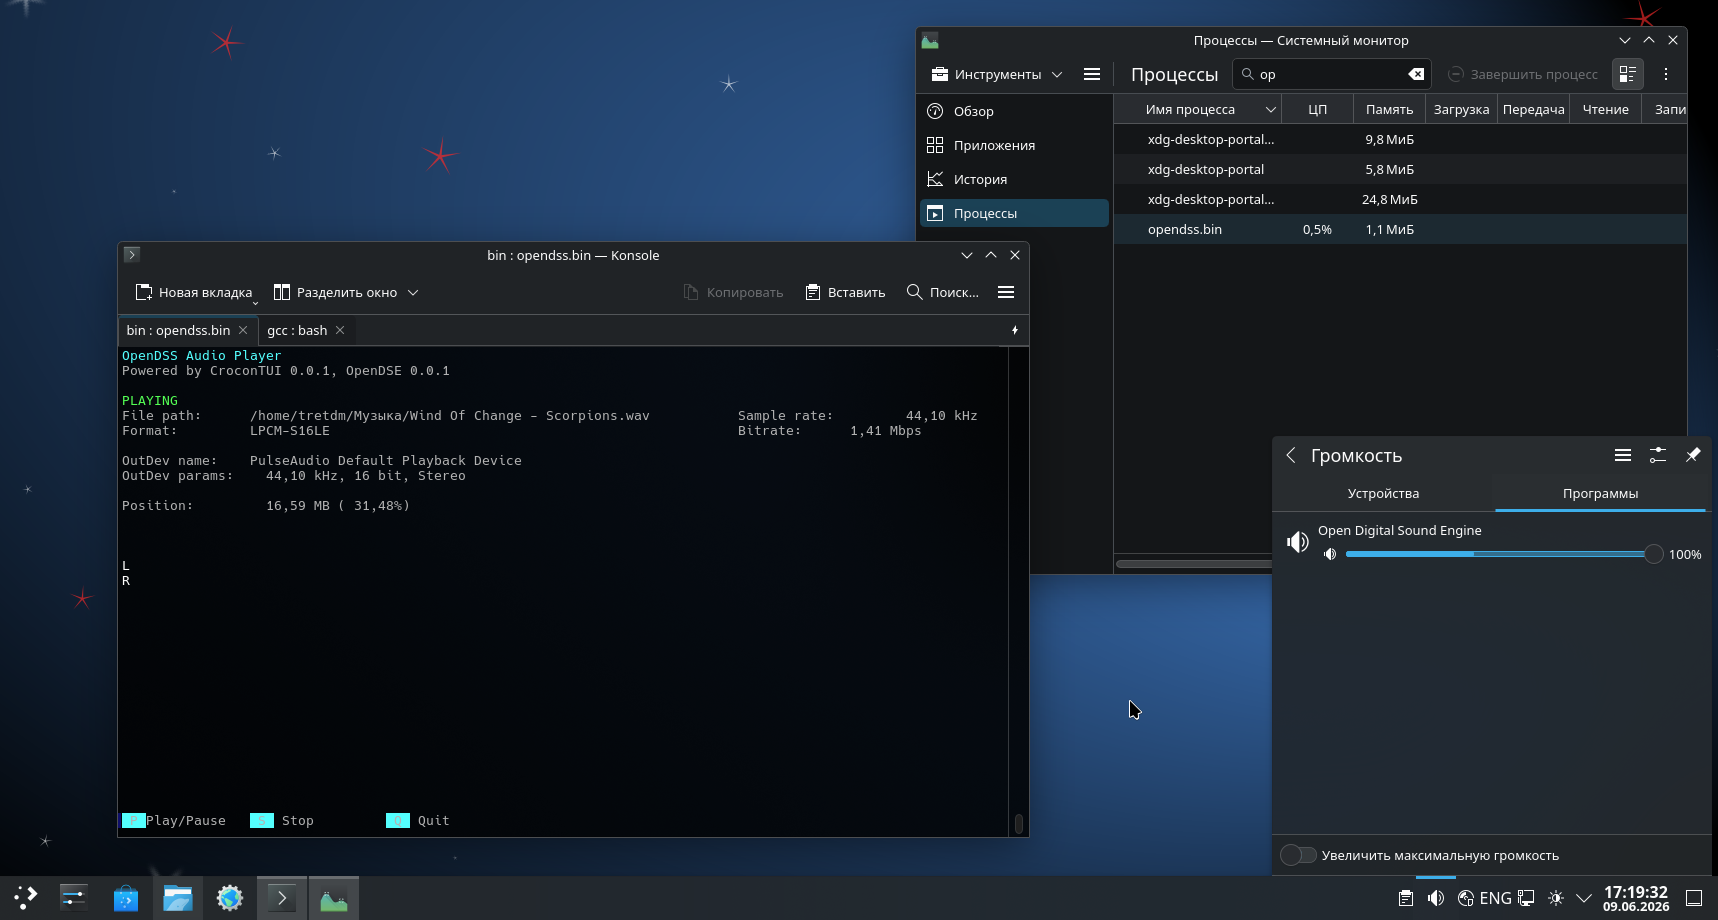Viewport: 1718px width, 920px height.
Task: Click System Monitor window icon
Action: (930, 41)
